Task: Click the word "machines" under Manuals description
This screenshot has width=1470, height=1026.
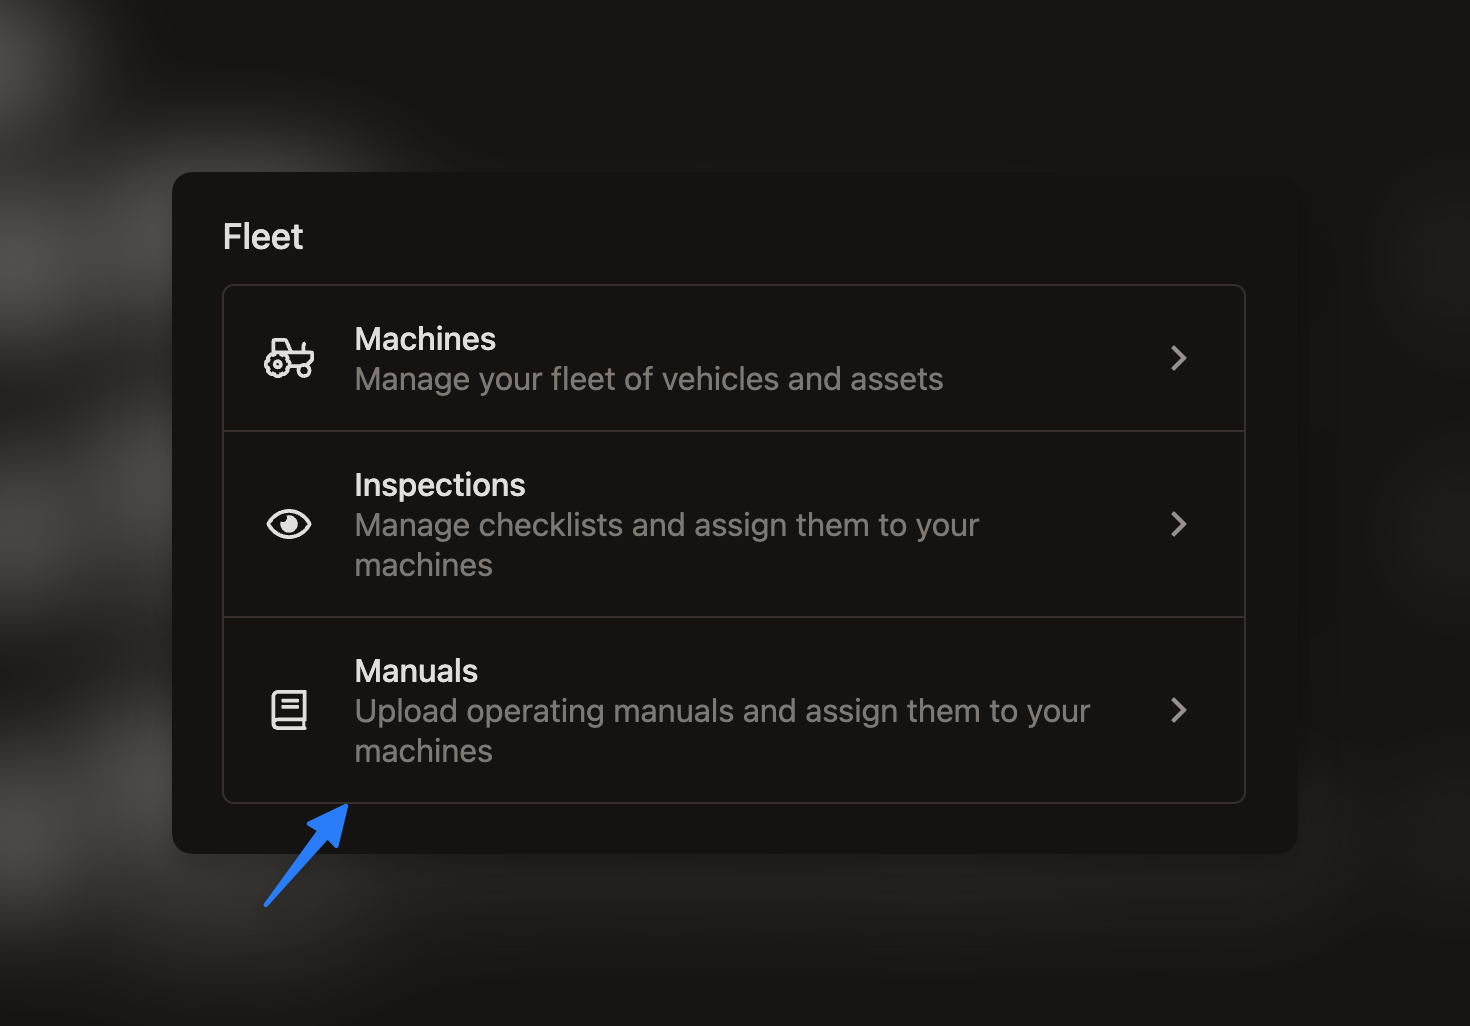Action: [x=424, y=751]
